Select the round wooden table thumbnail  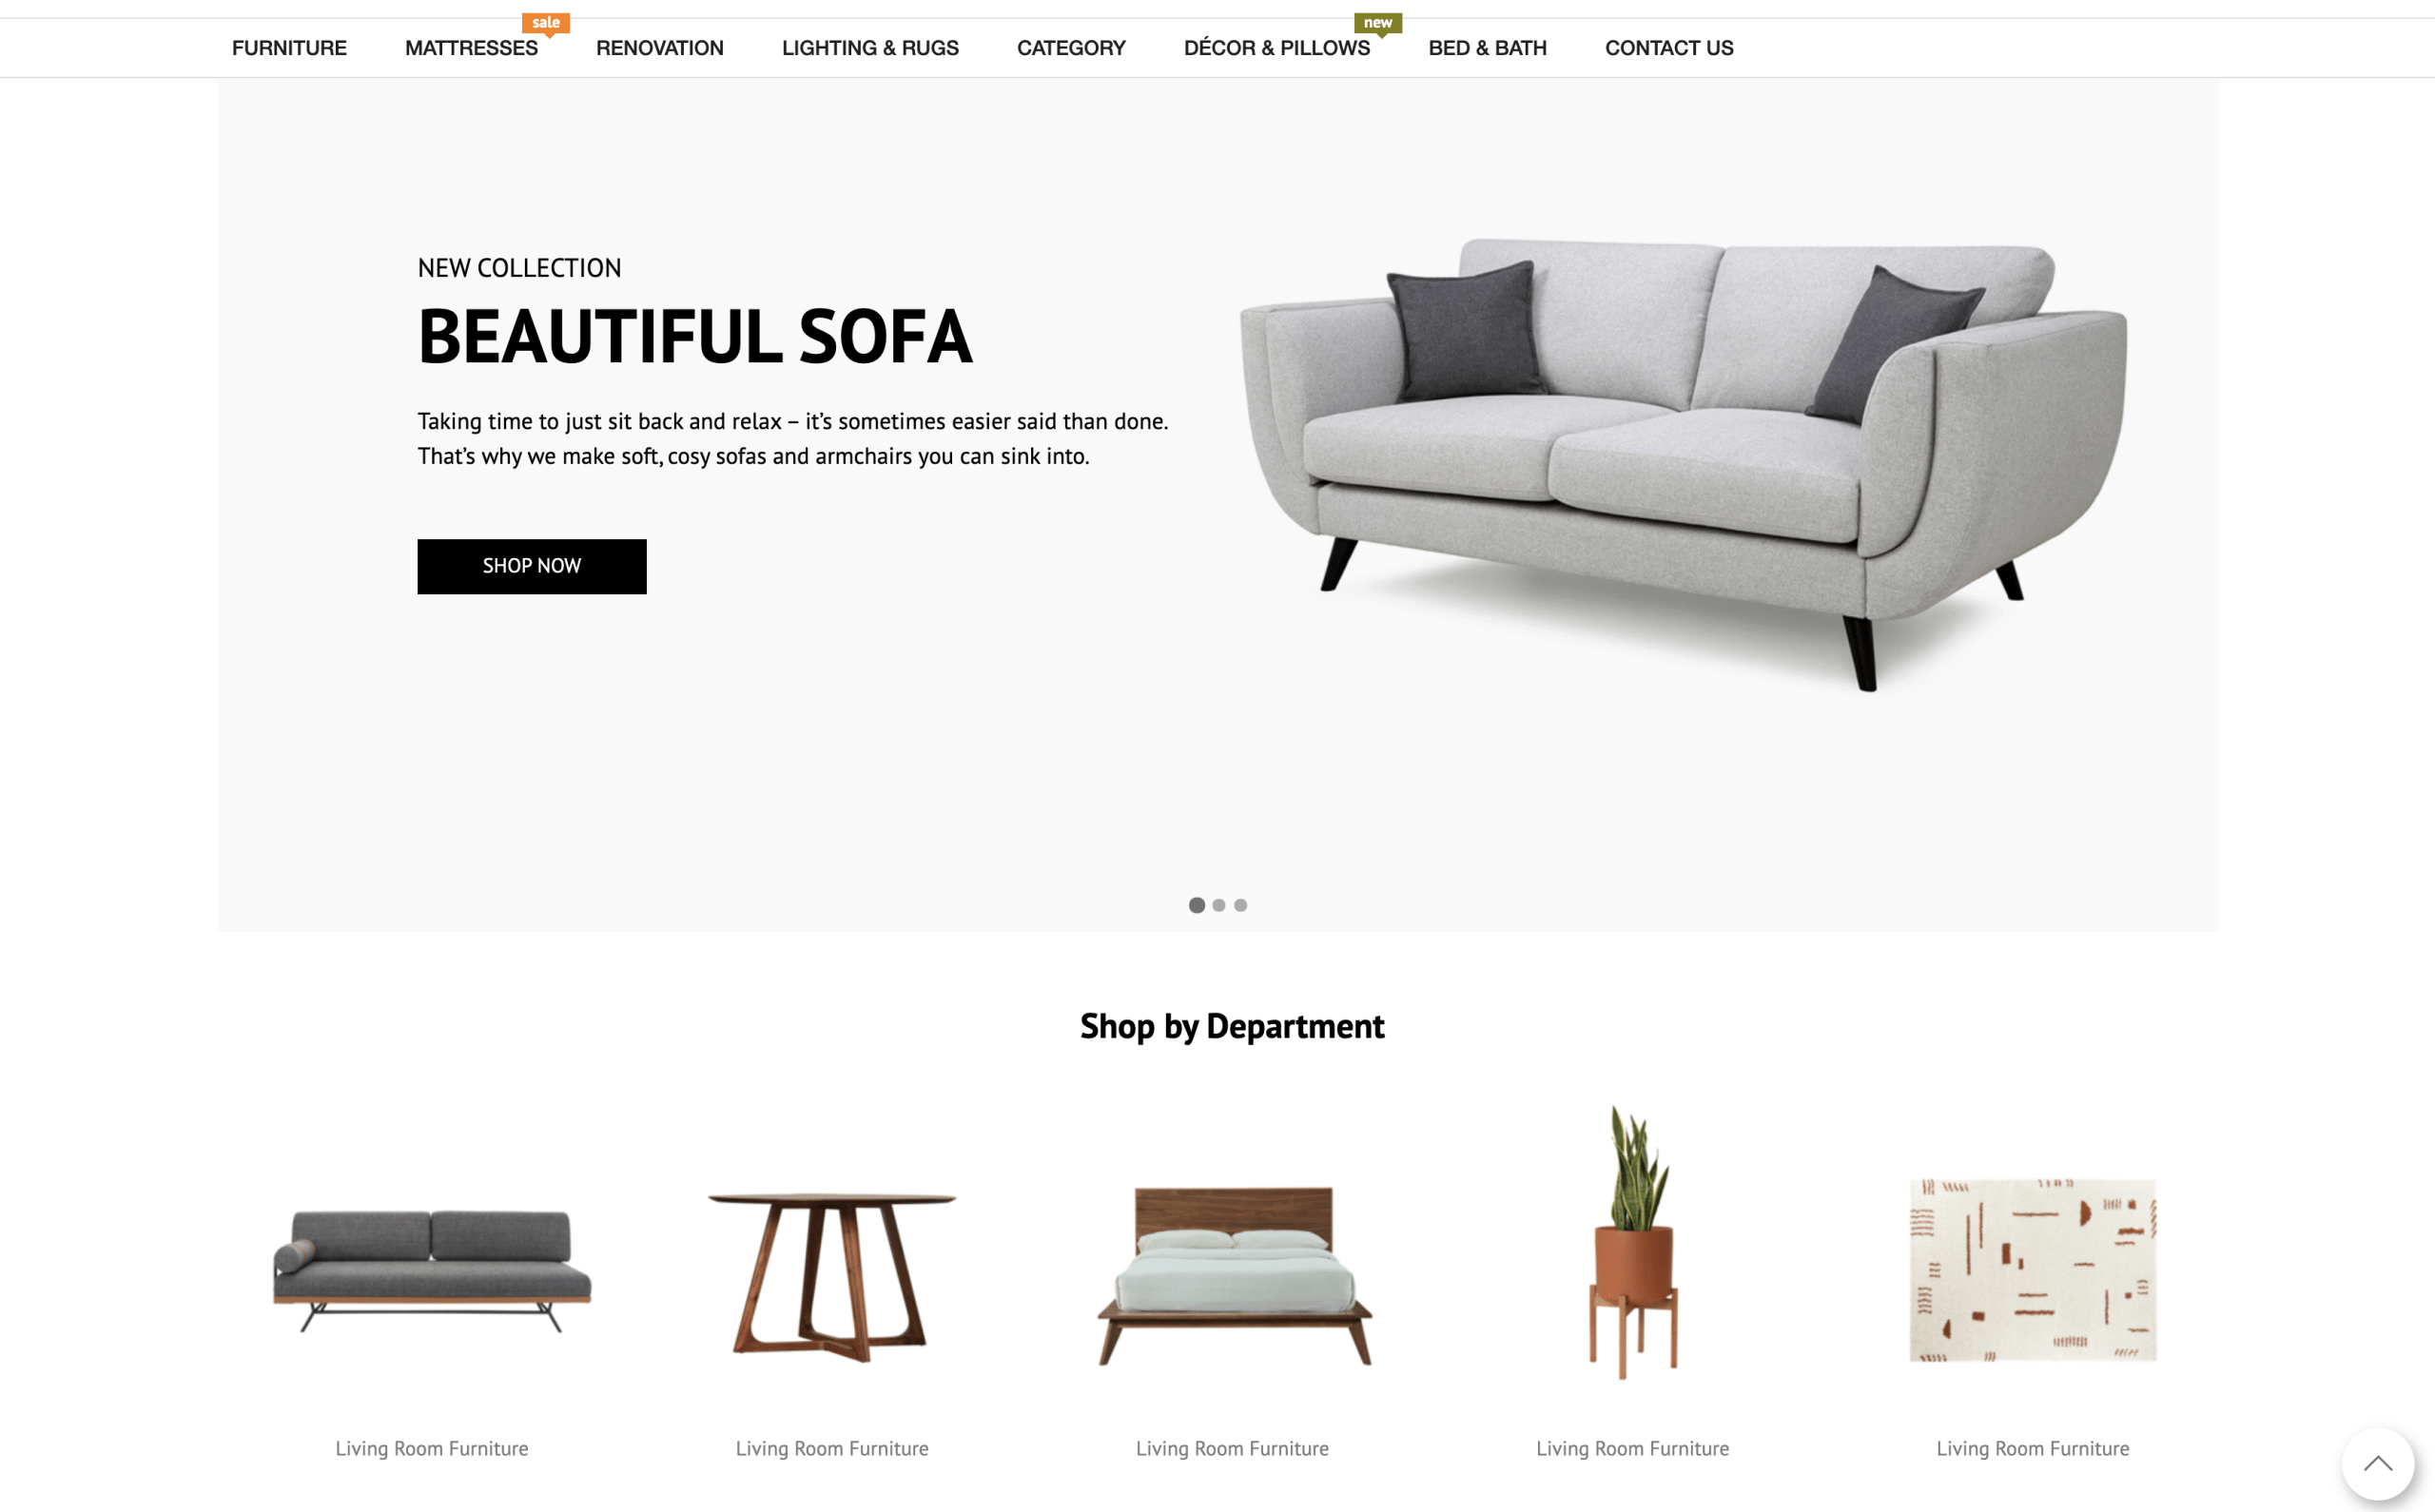click(832, 1278)
